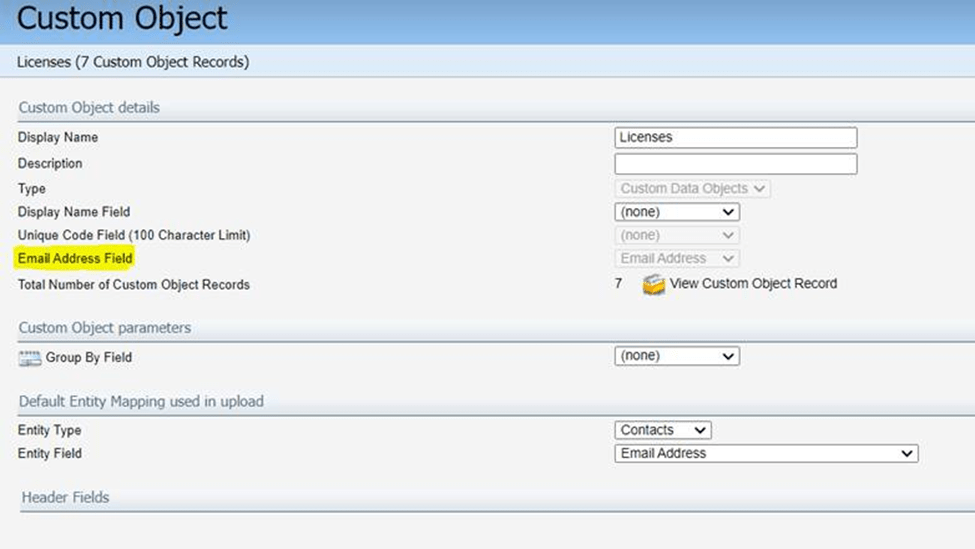Click the Licenses (7 Custom Object Records) subtitle
Viewport: 975px width, 549px height.
click(133, 62)
